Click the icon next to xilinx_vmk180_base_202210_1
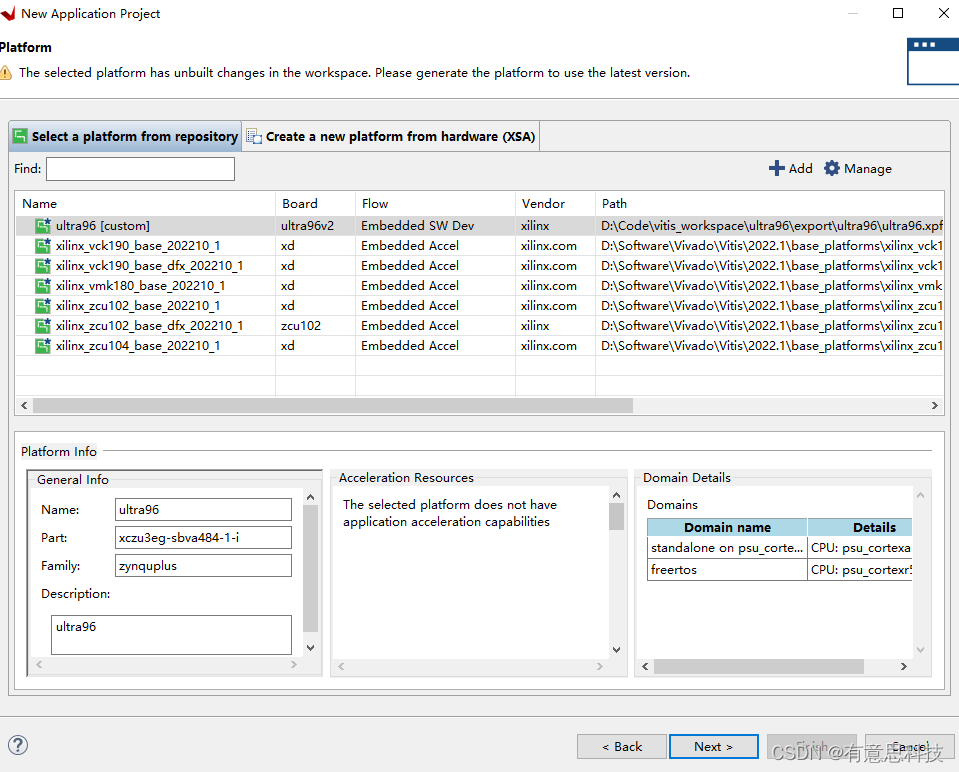 tap(43, 286)
